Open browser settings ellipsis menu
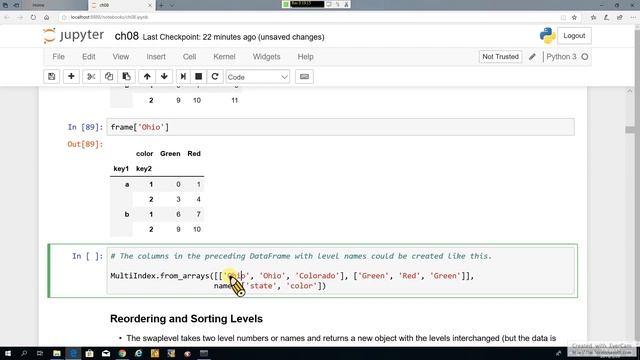This screenshot has width=640, height=360. (633, 17)
